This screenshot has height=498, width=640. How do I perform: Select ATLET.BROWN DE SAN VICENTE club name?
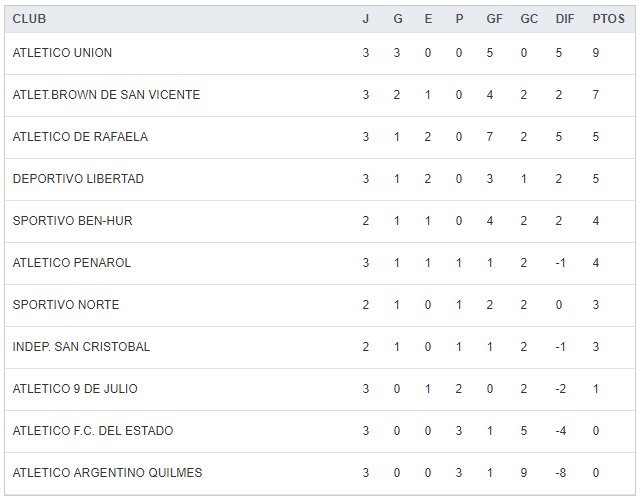(106, 95)
